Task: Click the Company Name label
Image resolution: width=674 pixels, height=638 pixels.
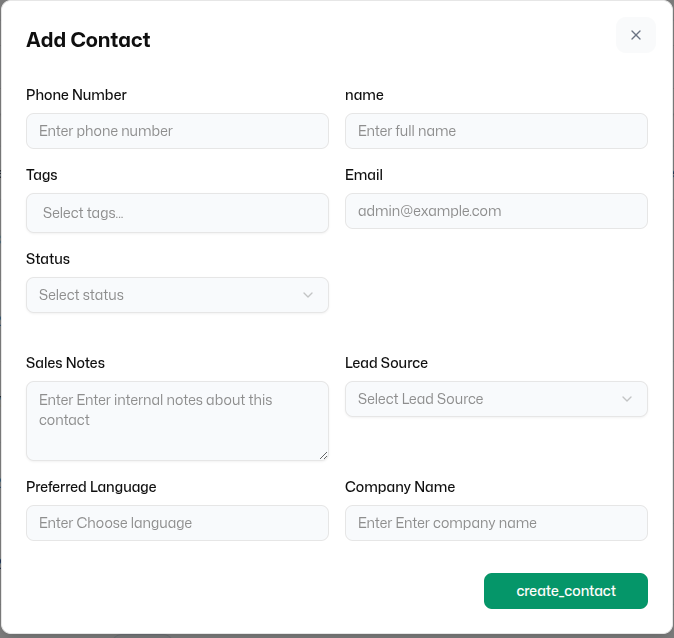Action: click(400, 487)
